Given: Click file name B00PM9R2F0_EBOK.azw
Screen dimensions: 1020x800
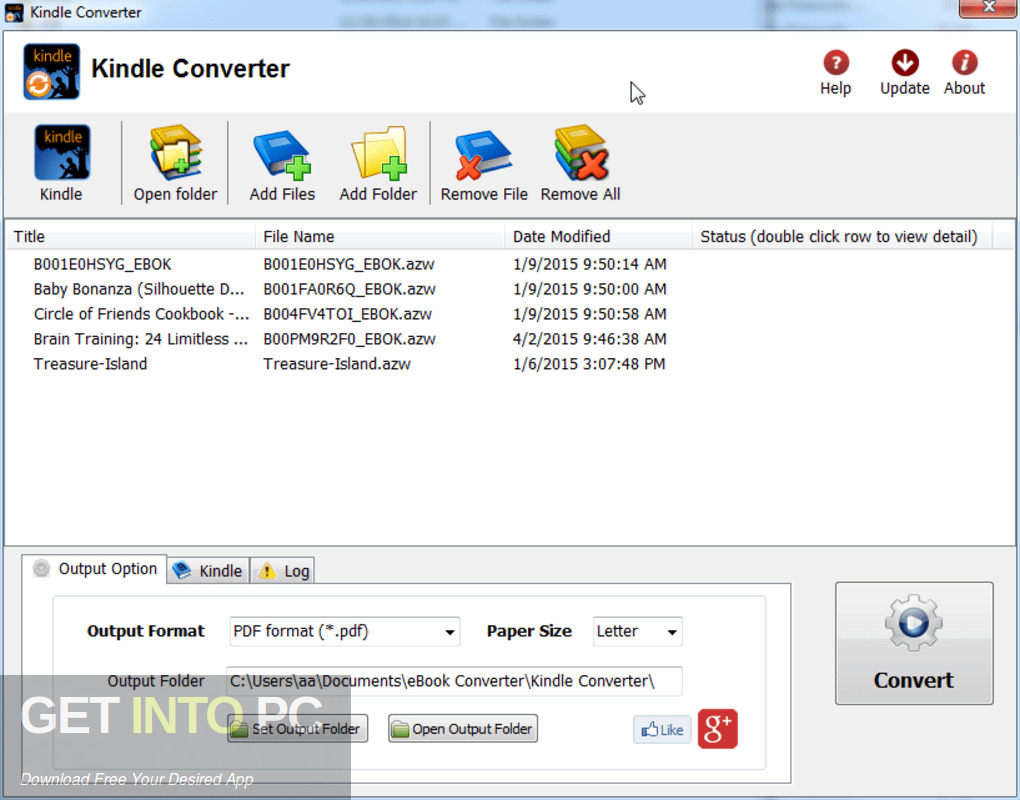Looking at the screenshot, I should (x=349, y=339).
